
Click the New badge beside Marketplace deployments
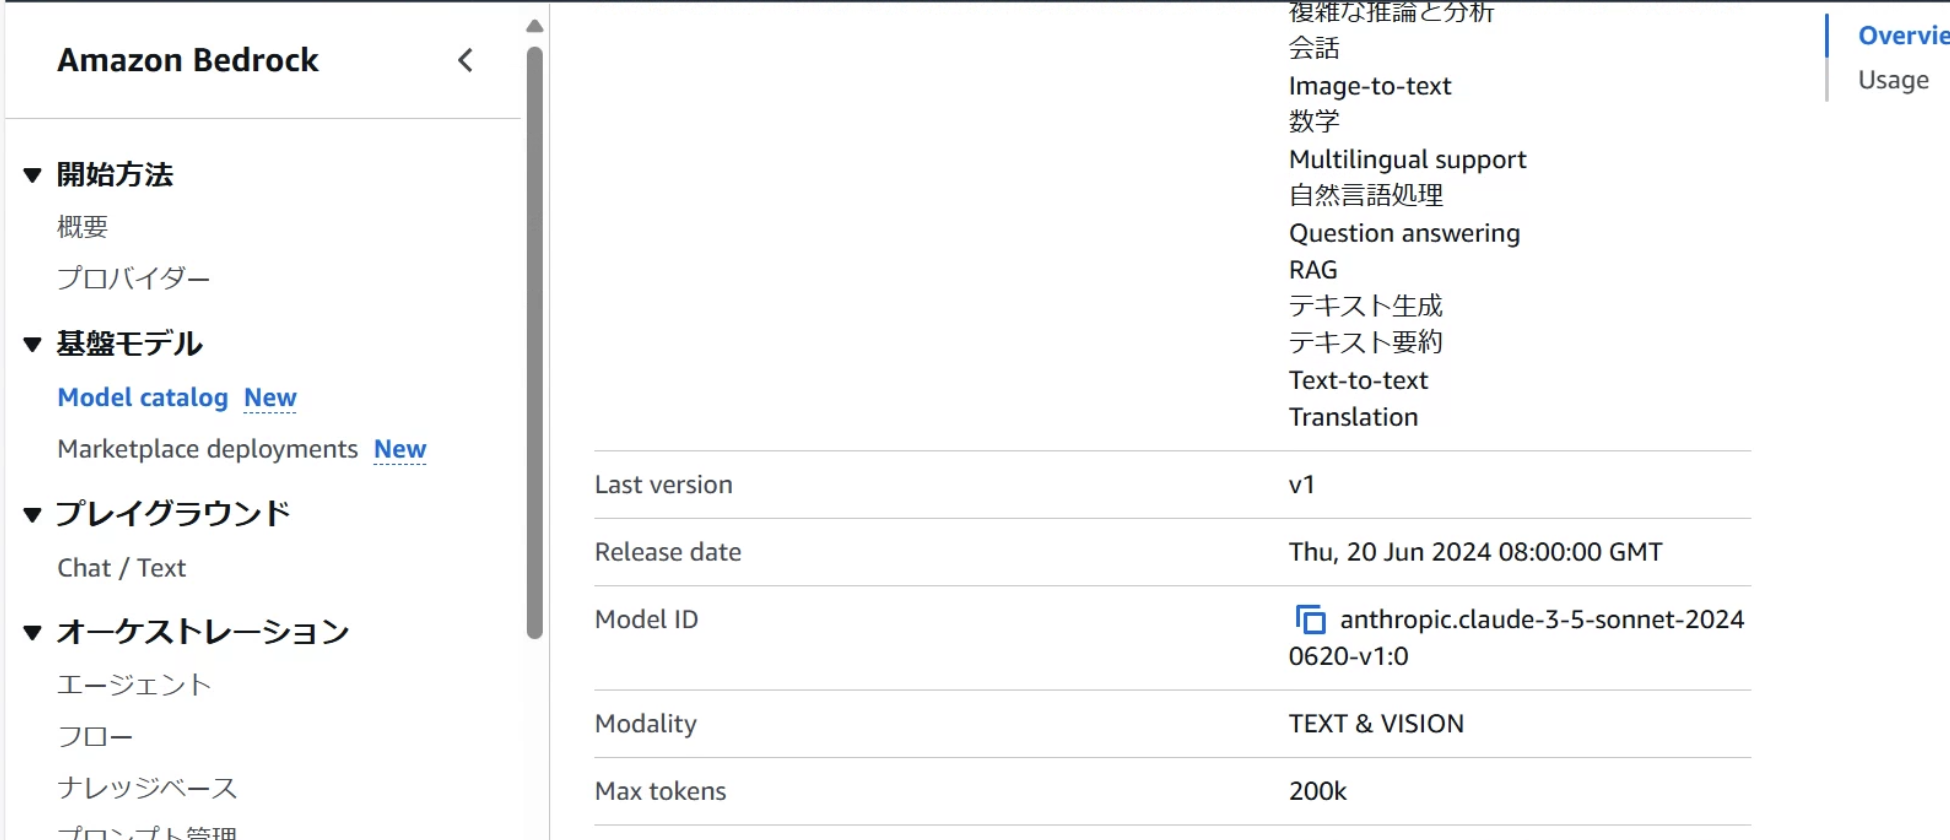[399, 450]
